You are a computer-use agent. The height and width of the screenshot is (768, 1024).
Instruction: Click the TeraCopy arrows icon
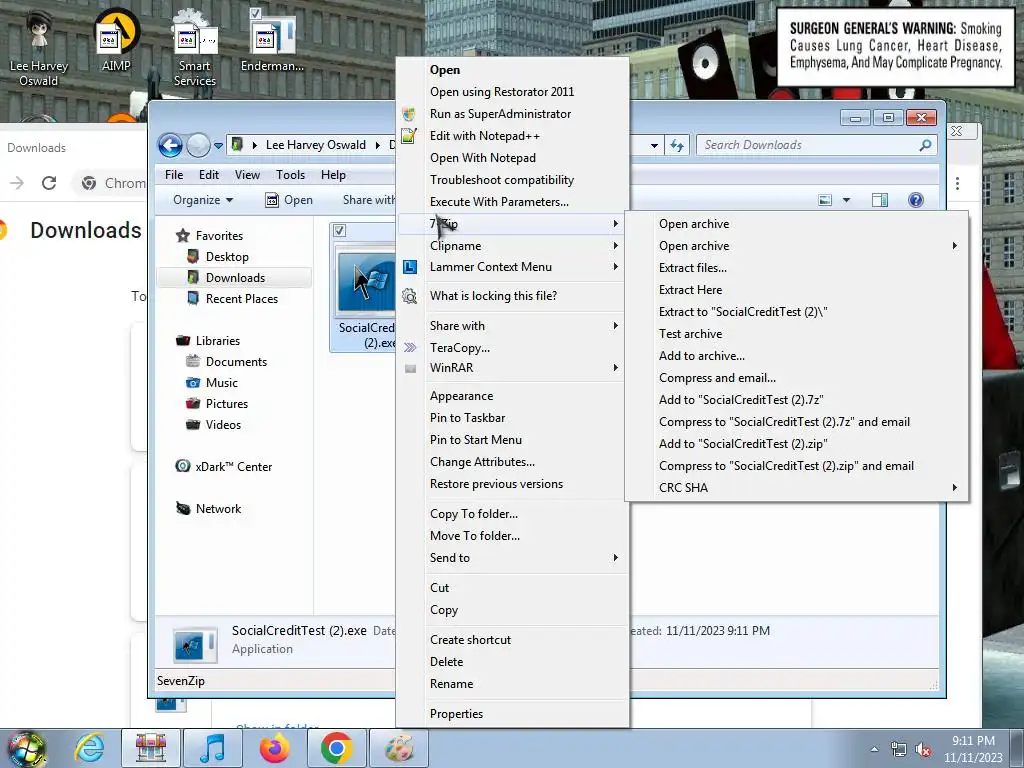[x=409, y=347]
